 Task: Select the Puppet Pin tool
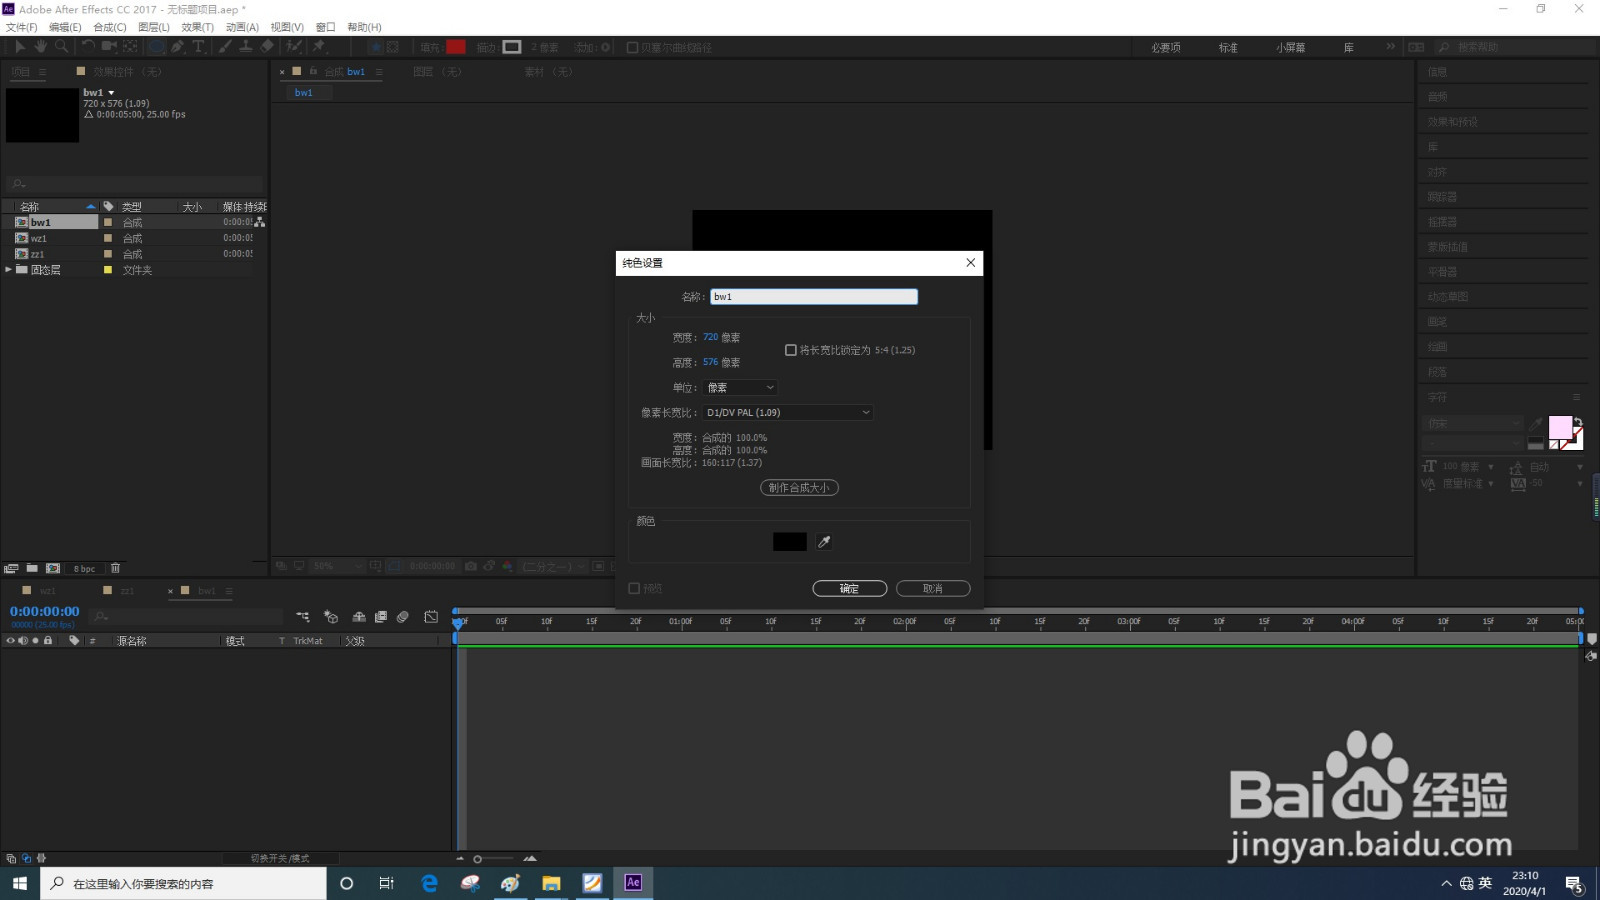click(320, 47)
